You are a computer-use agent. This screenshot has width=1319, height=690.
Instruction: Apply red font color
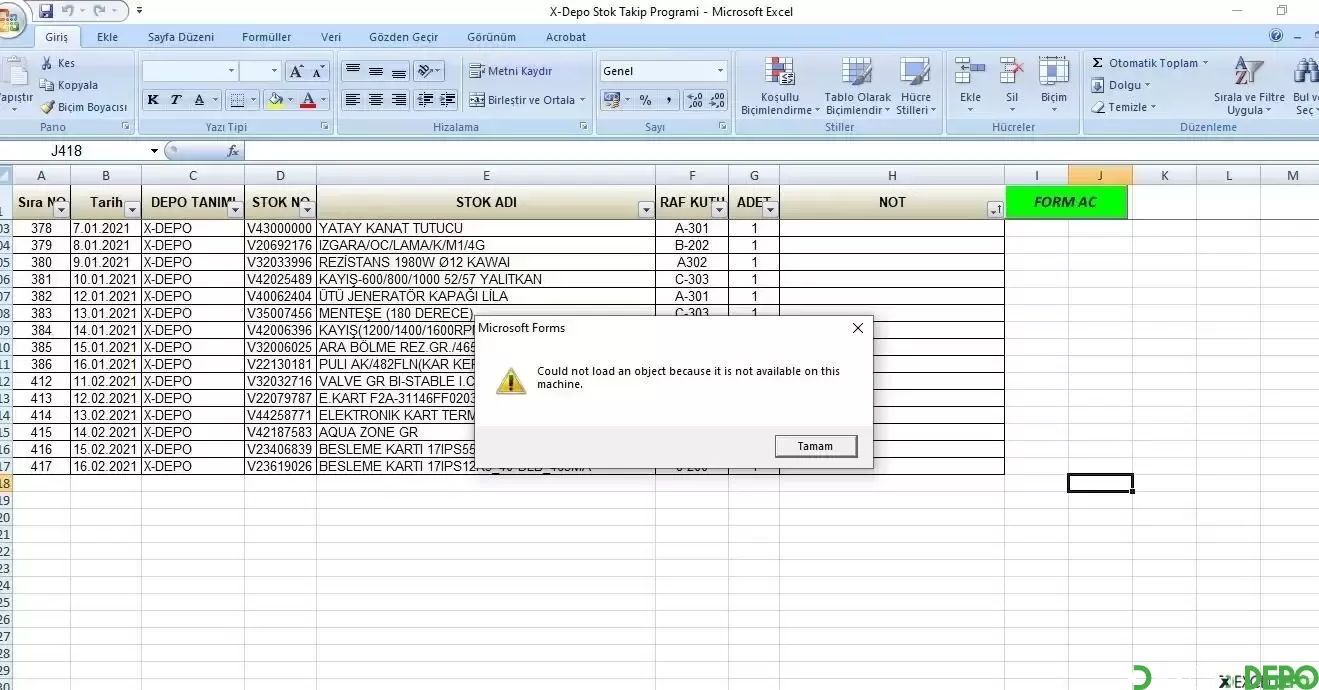click(x=308, y=100)
